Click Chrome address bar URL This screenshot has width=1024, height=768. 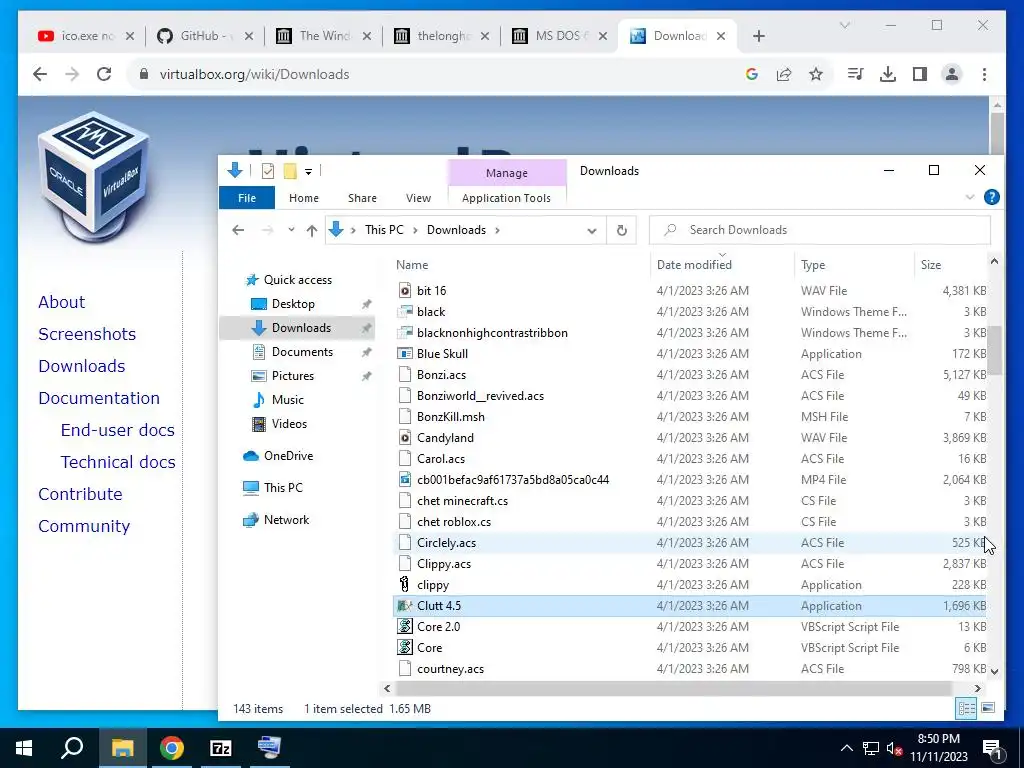tap(254, 74)
